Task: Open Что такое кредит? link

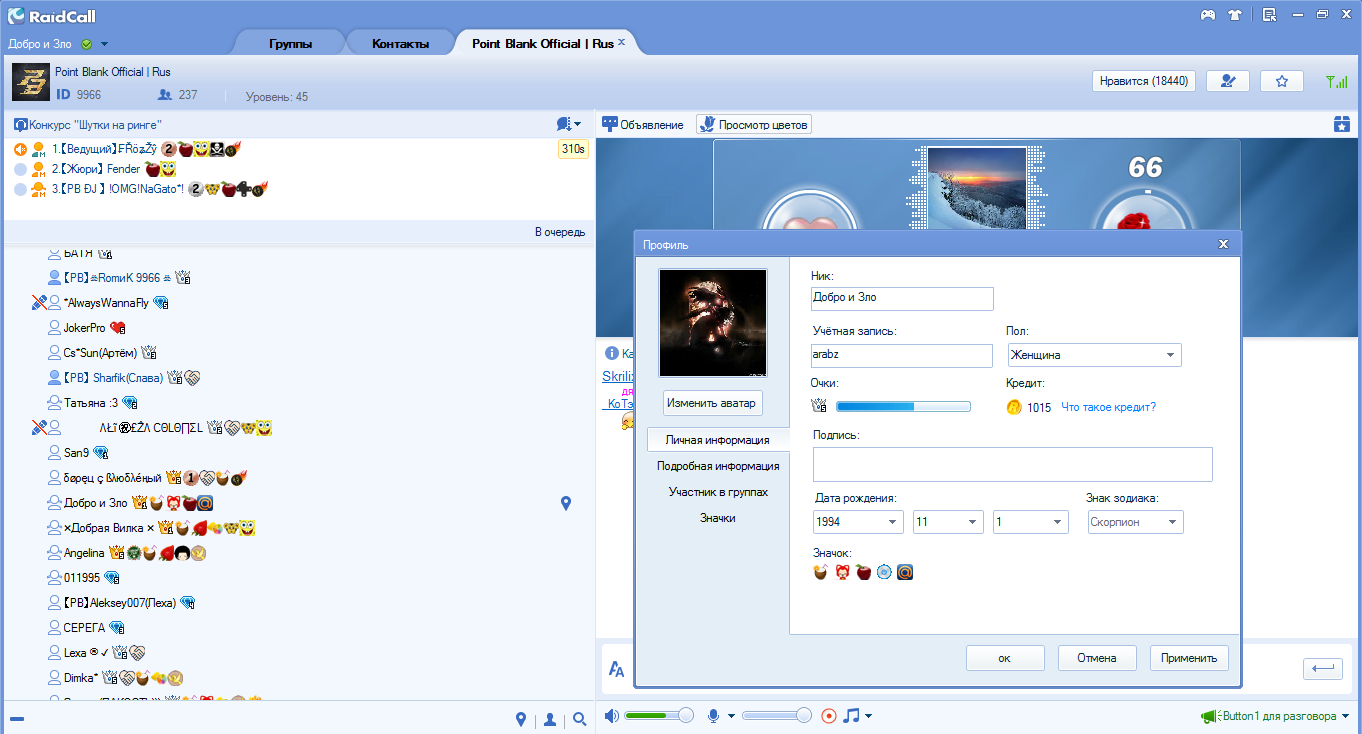Action: click(x=1108, y=407)
